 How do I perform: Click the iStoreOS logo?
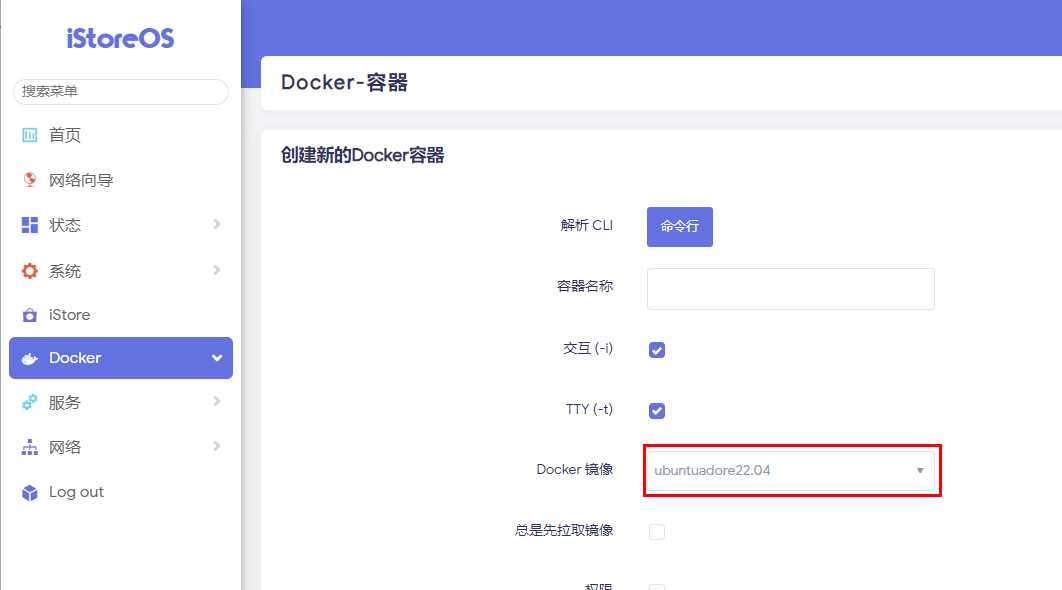(x=121, y=39)
